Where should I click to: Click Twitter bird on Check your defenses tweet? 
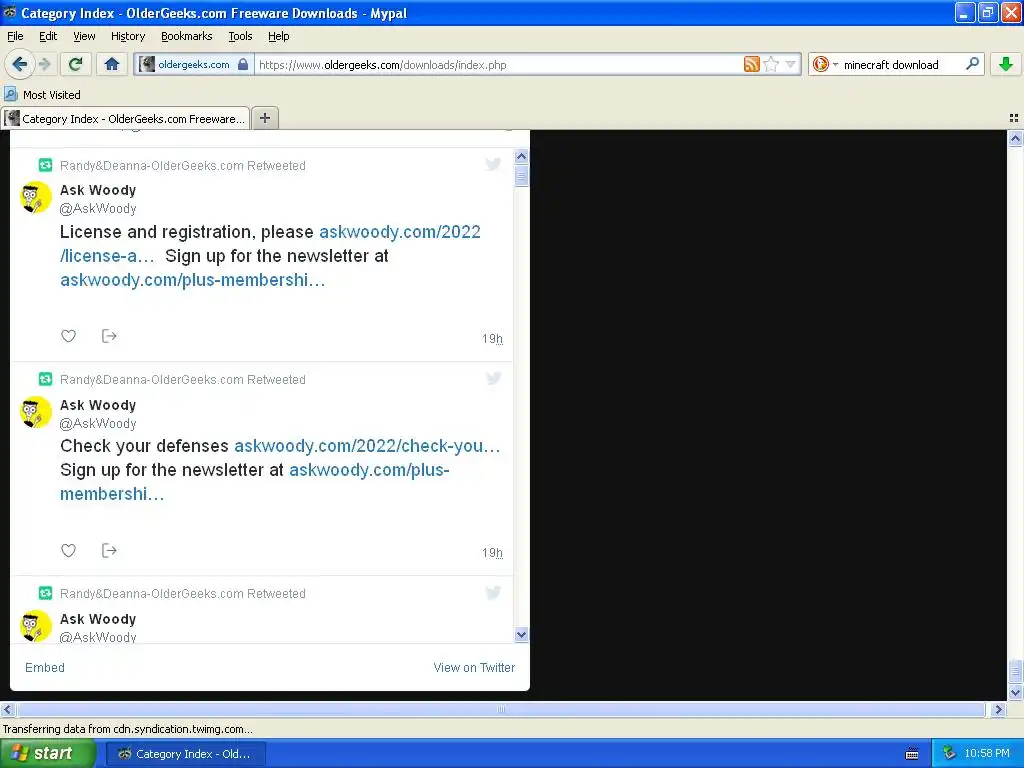[493, 378]
